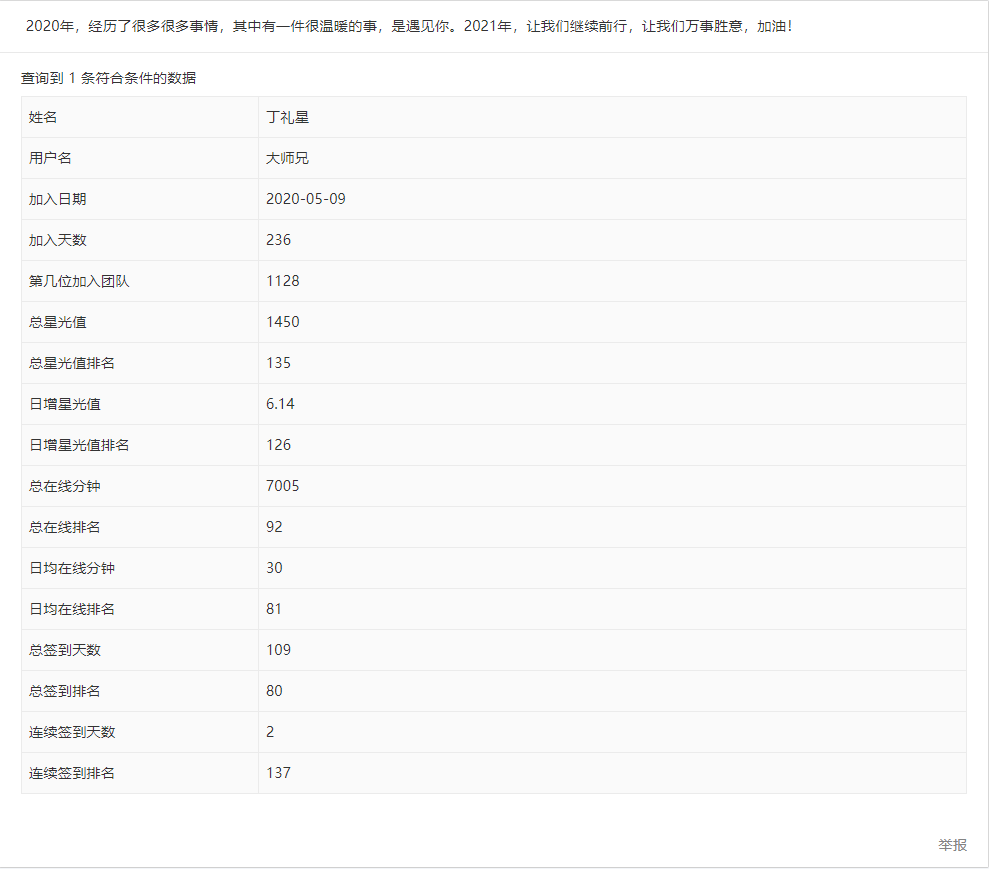
Task: Click the 查询到 1 条符合条件的数据 text
Action: [x=108, y=78]
